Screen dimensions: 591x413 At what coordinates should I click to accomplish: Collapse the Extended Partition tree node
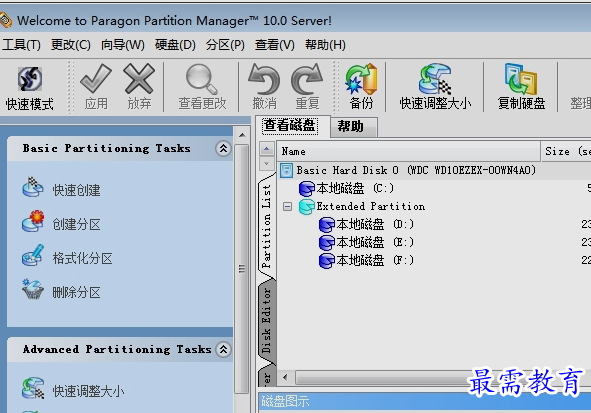point(287,206)
